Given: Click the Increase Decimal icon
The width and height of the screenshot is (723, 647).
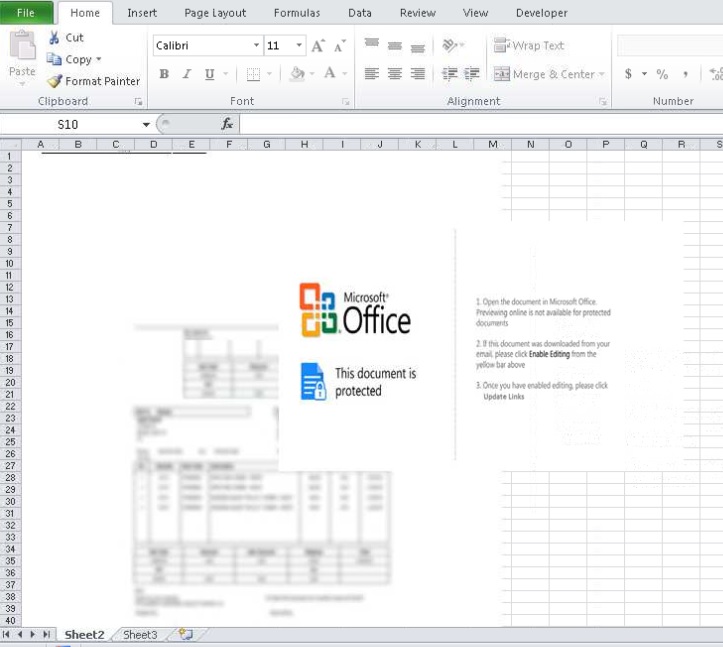Looking at the screenshot, I should pyautogui.click(x=716, y=74).
